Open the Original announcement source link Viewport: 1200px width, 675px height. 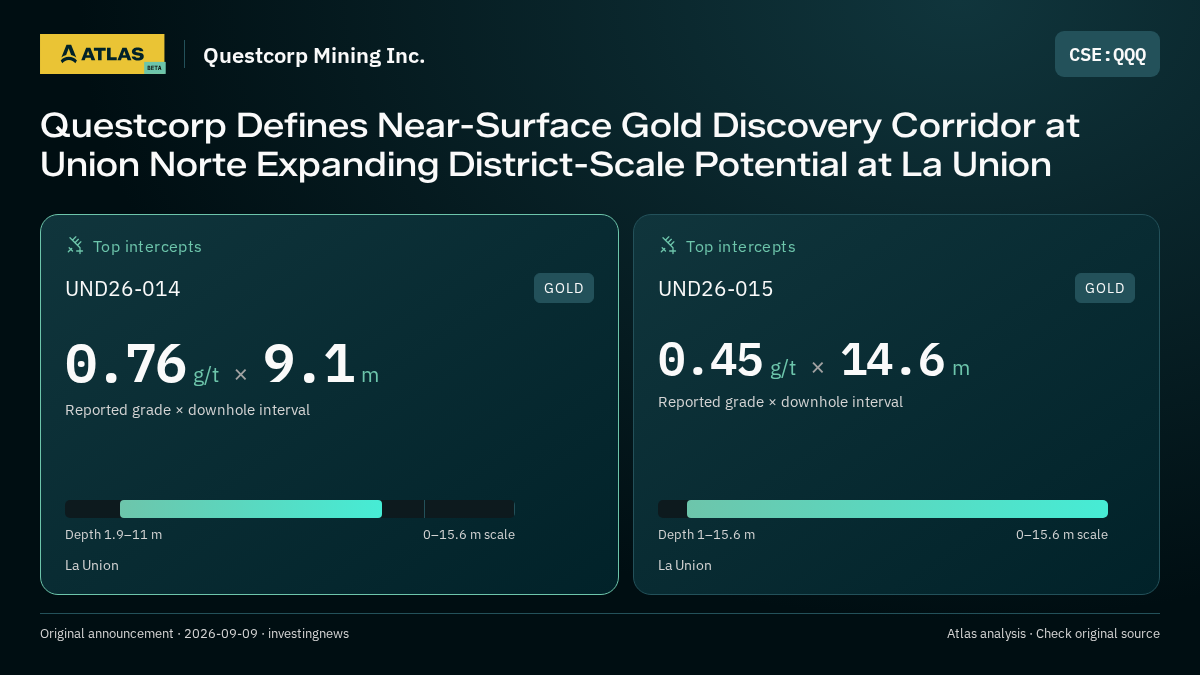tap(194, 634)
